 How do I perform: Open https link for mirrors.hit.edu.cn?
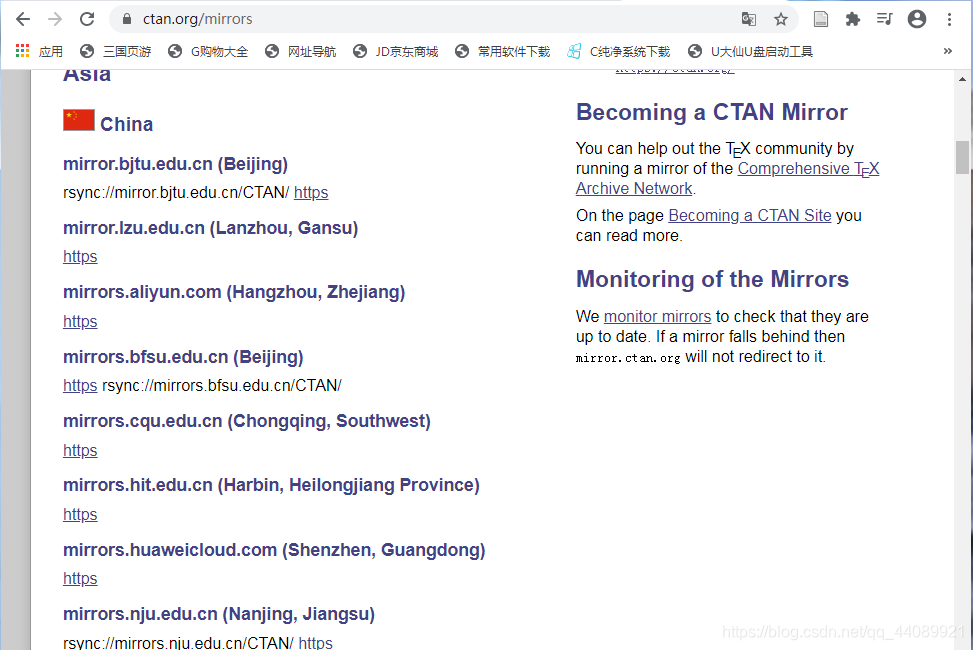(80, 514)
